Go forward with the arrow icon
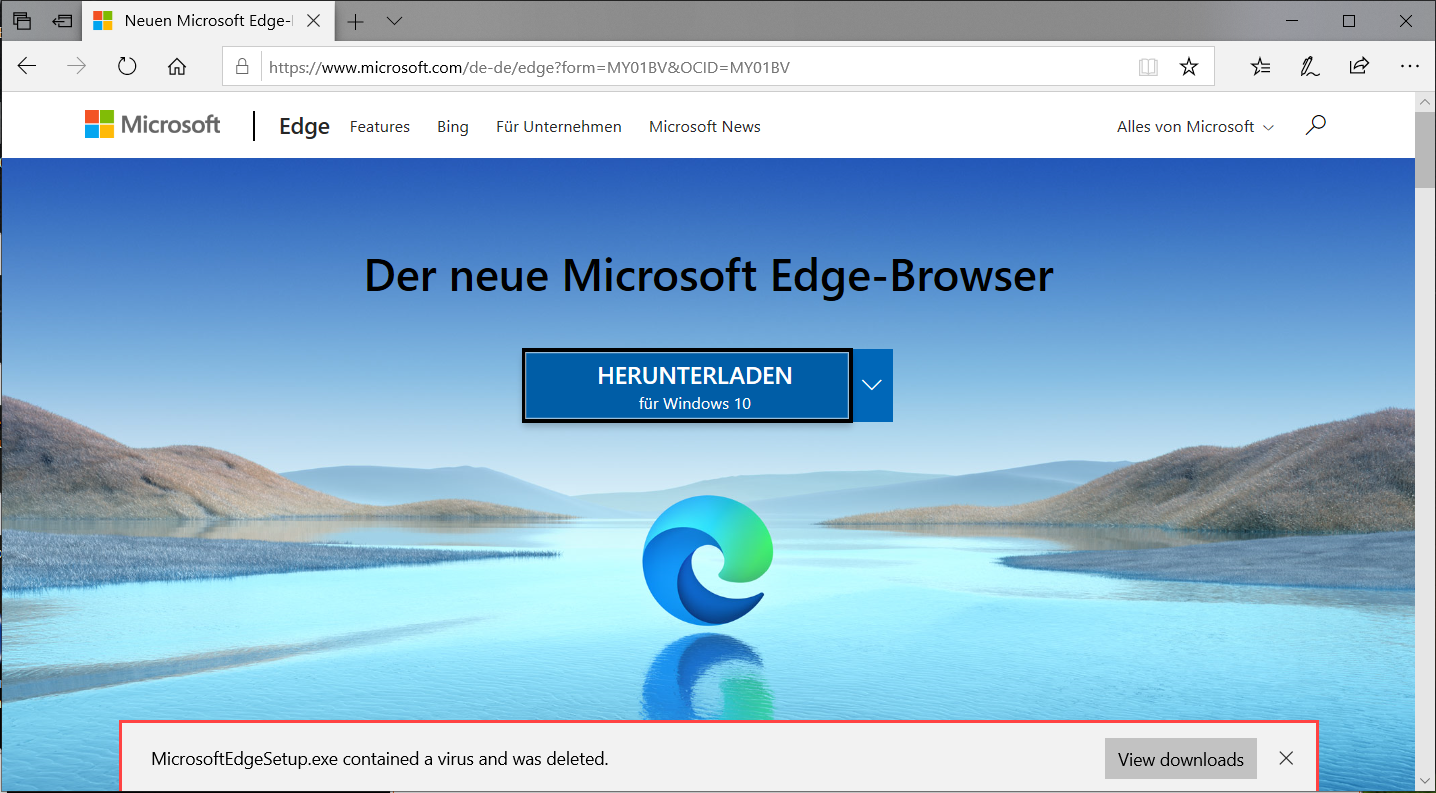 coord(76,67)
